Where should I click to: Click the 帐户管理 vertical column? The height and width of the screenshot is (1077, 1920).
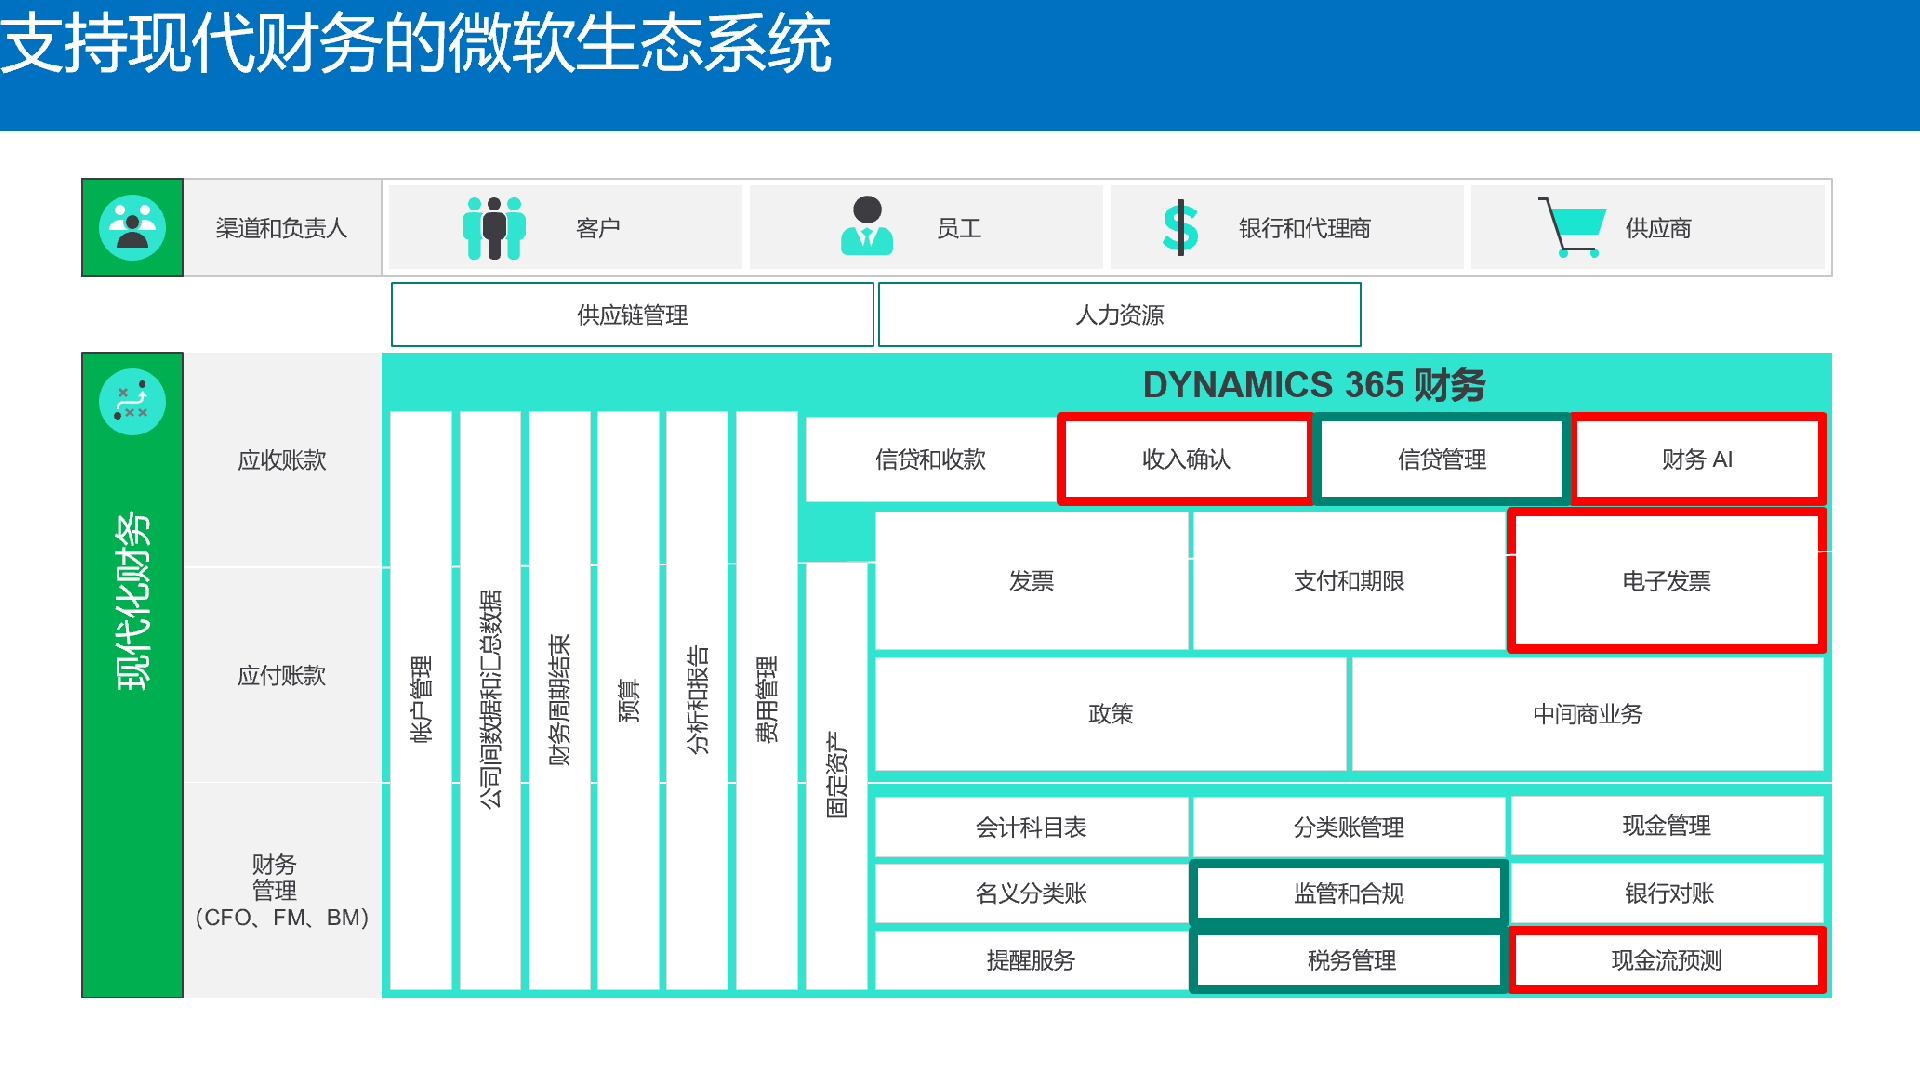420,700
